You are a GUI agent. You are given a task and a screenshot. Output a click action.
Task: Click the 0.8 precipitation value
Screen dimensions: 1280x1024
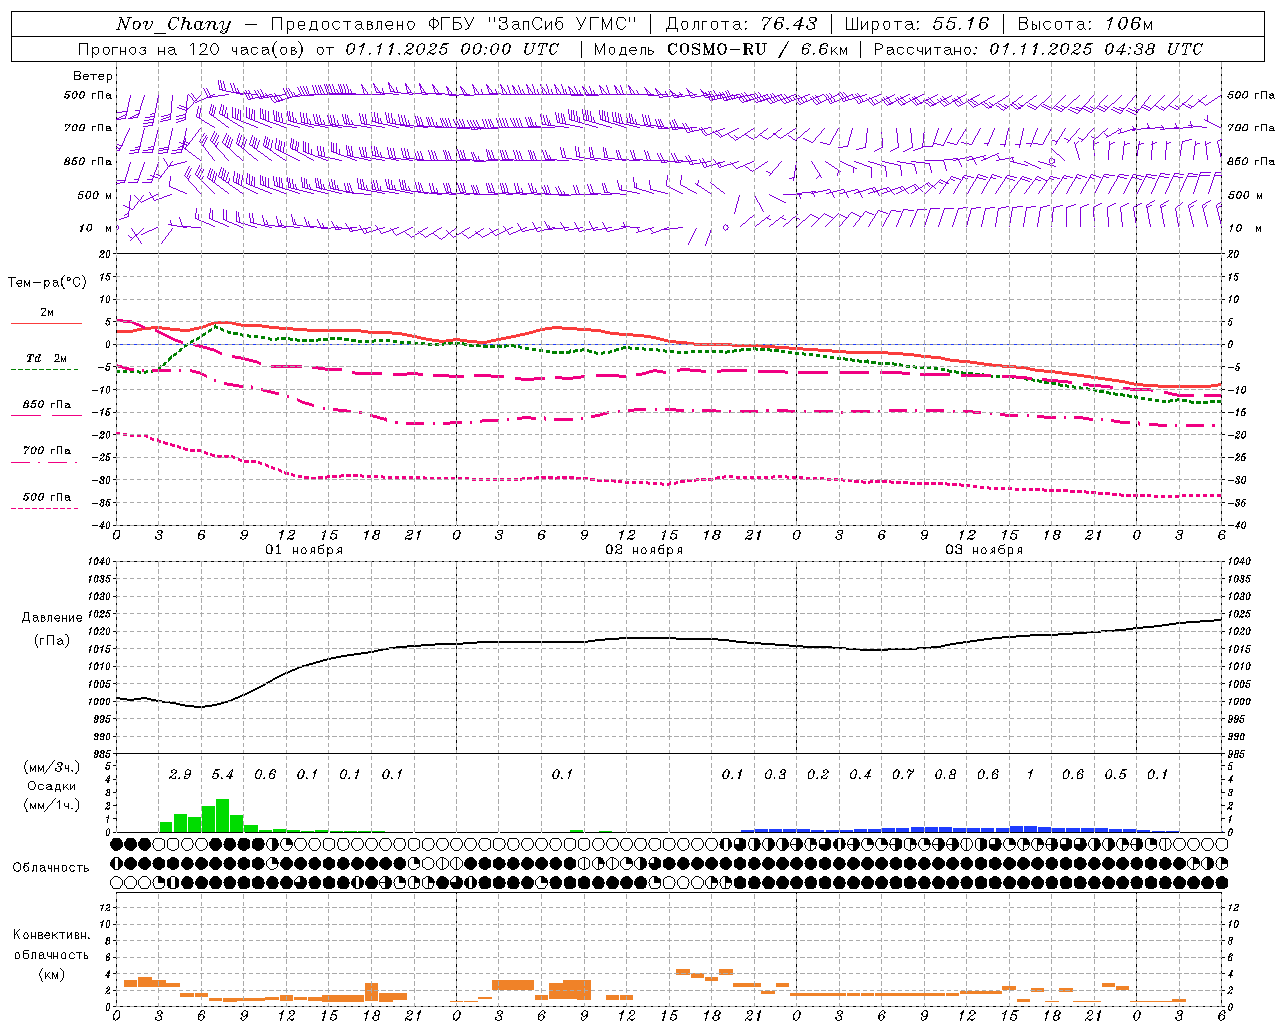click(x=945, y=775)
